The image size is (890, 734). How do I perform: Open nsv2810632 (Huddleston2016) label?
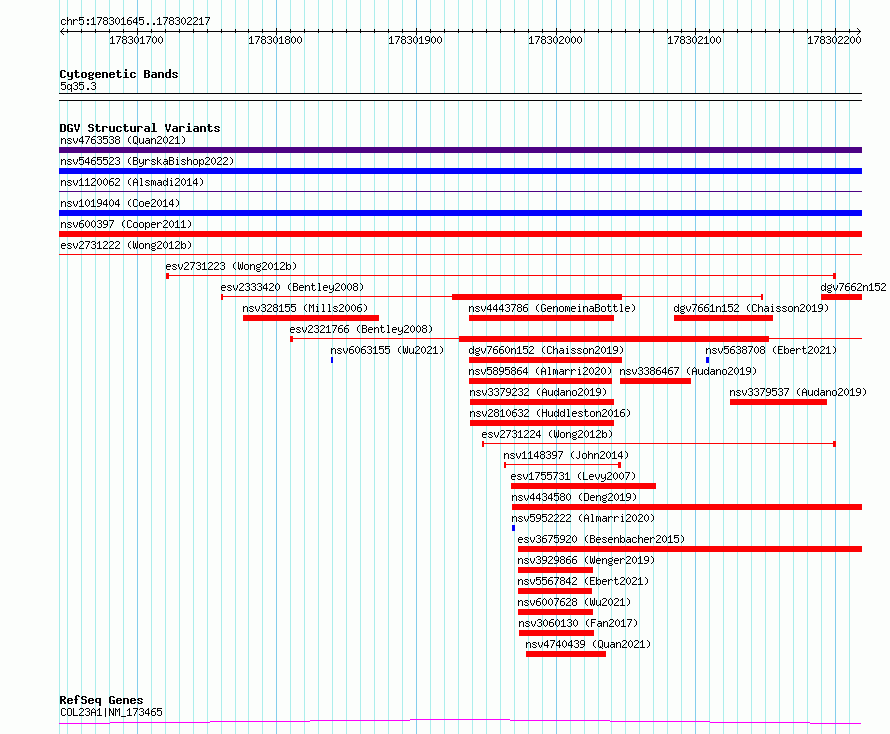550,413
